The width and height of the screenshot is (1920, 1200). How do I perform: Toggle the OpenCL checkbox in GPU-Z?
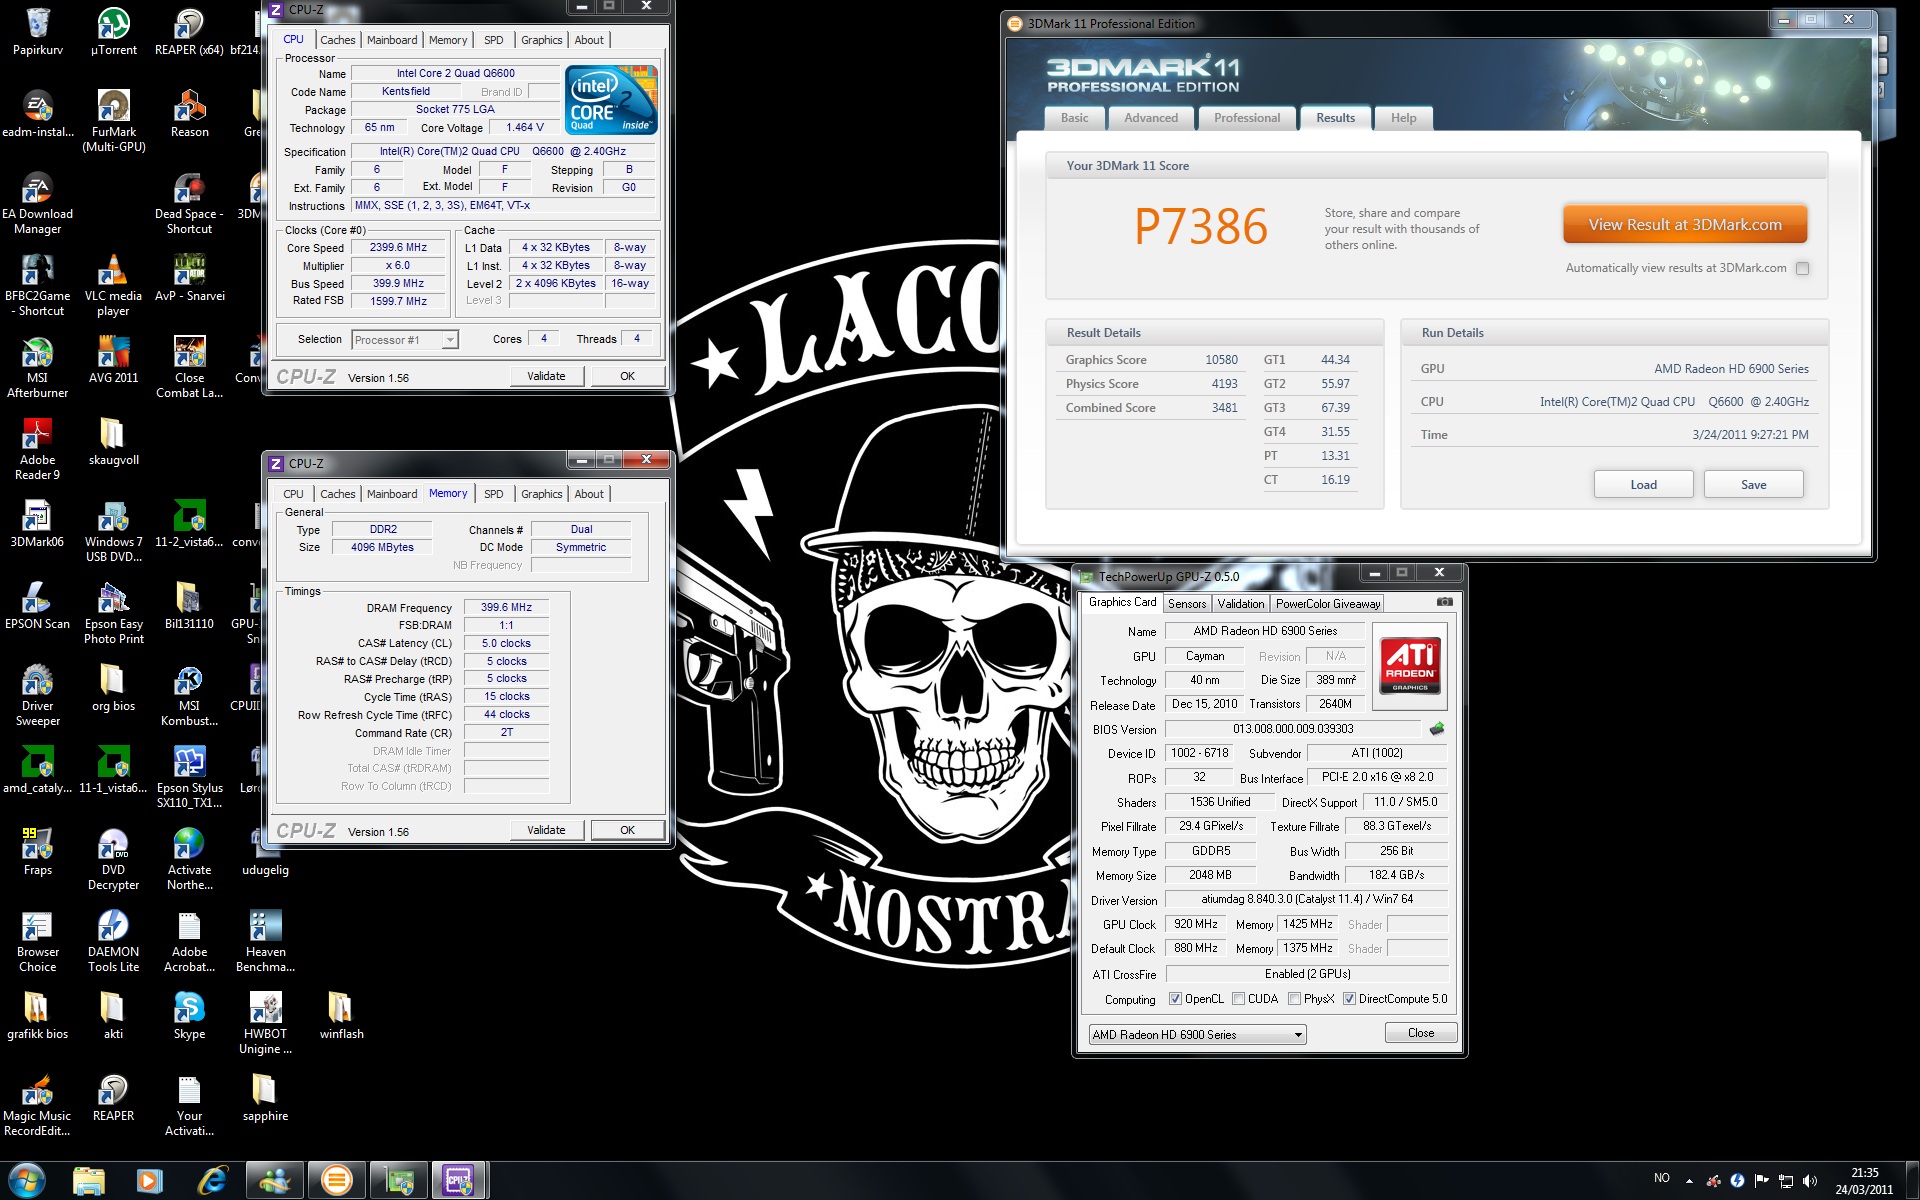pyautogui.click(x=1176, y=999)
